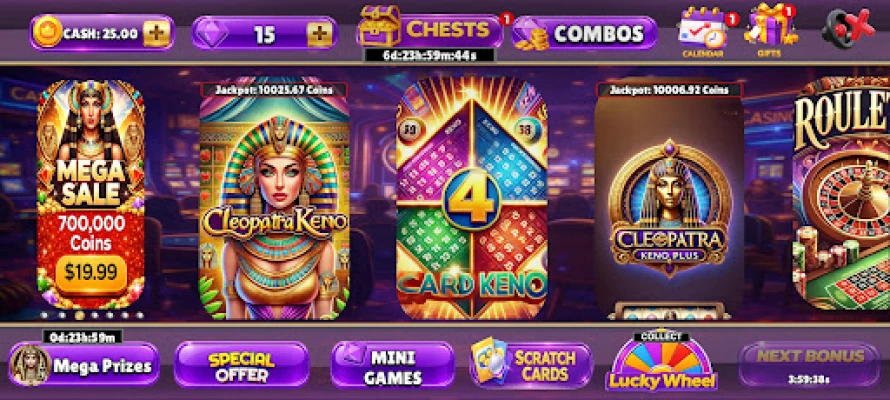Viewport: 890px width, 400px height.
Task: Open the Gifts box icon
Action: click(769, 30)
